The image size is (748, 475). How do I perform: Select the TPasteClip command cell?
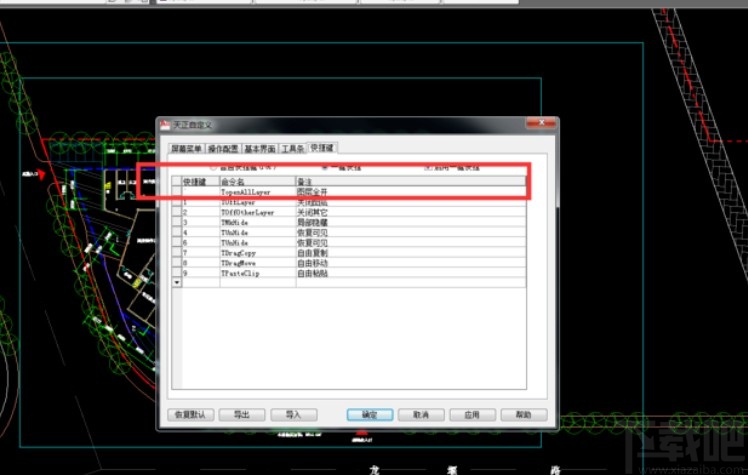pos(258,273)
